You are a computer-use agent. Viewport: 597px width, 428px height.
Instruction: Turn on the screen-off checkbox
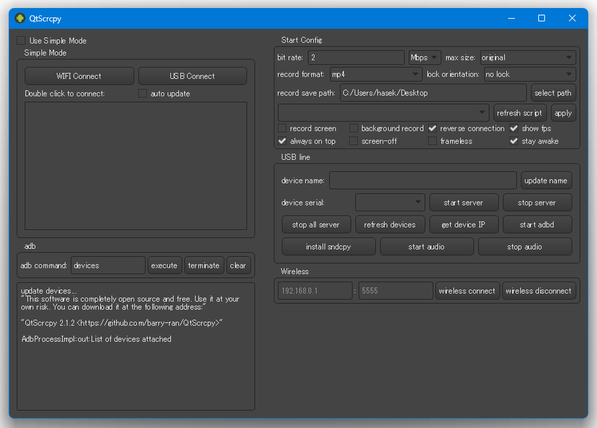click(354, 141)
